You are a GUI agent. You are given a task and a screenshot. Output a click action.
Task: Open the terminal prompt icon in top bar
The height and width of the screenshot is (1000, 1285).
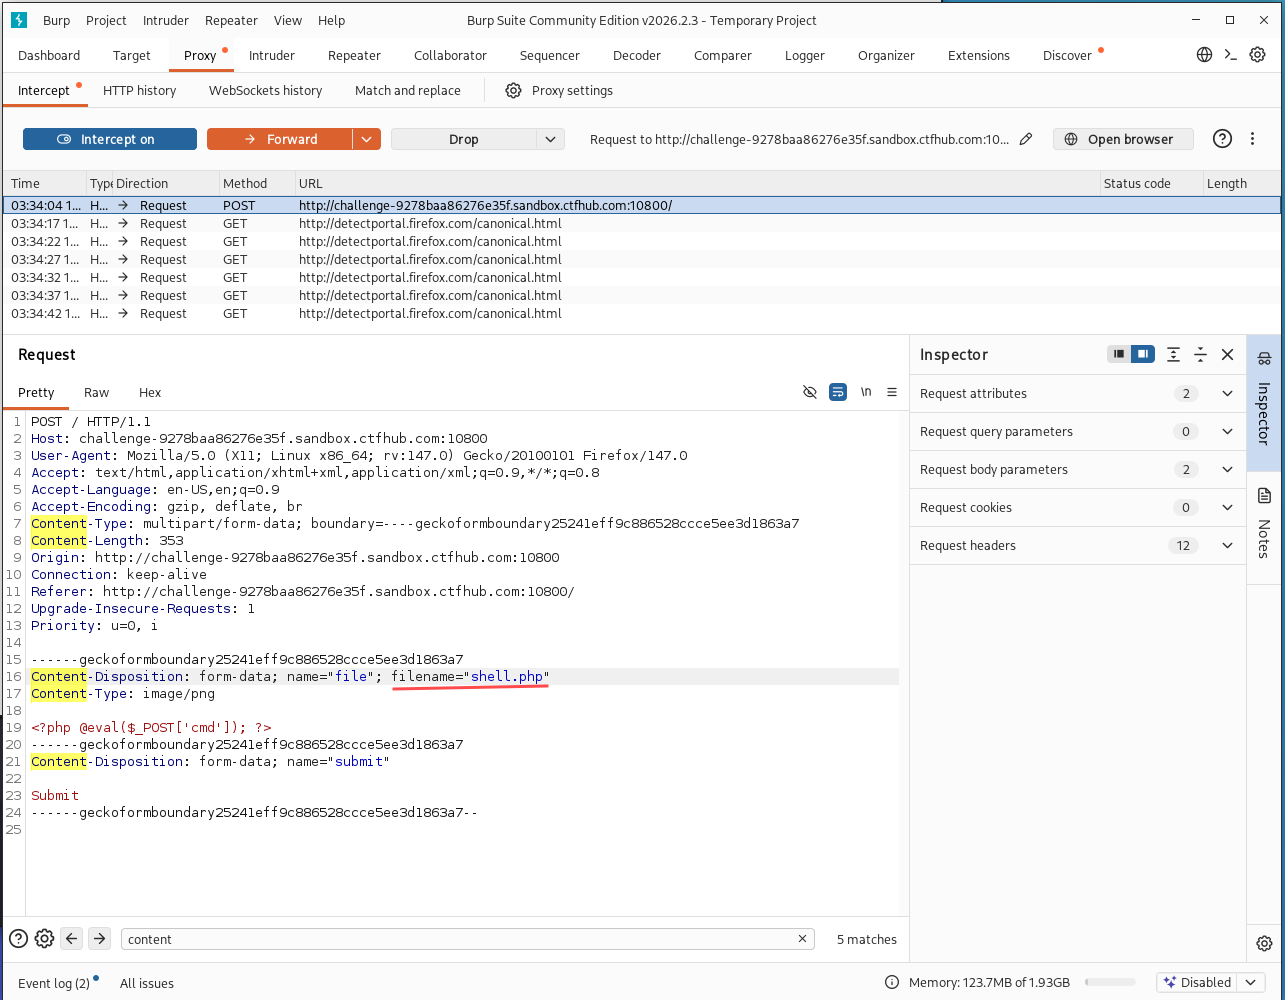point(1231,55)
